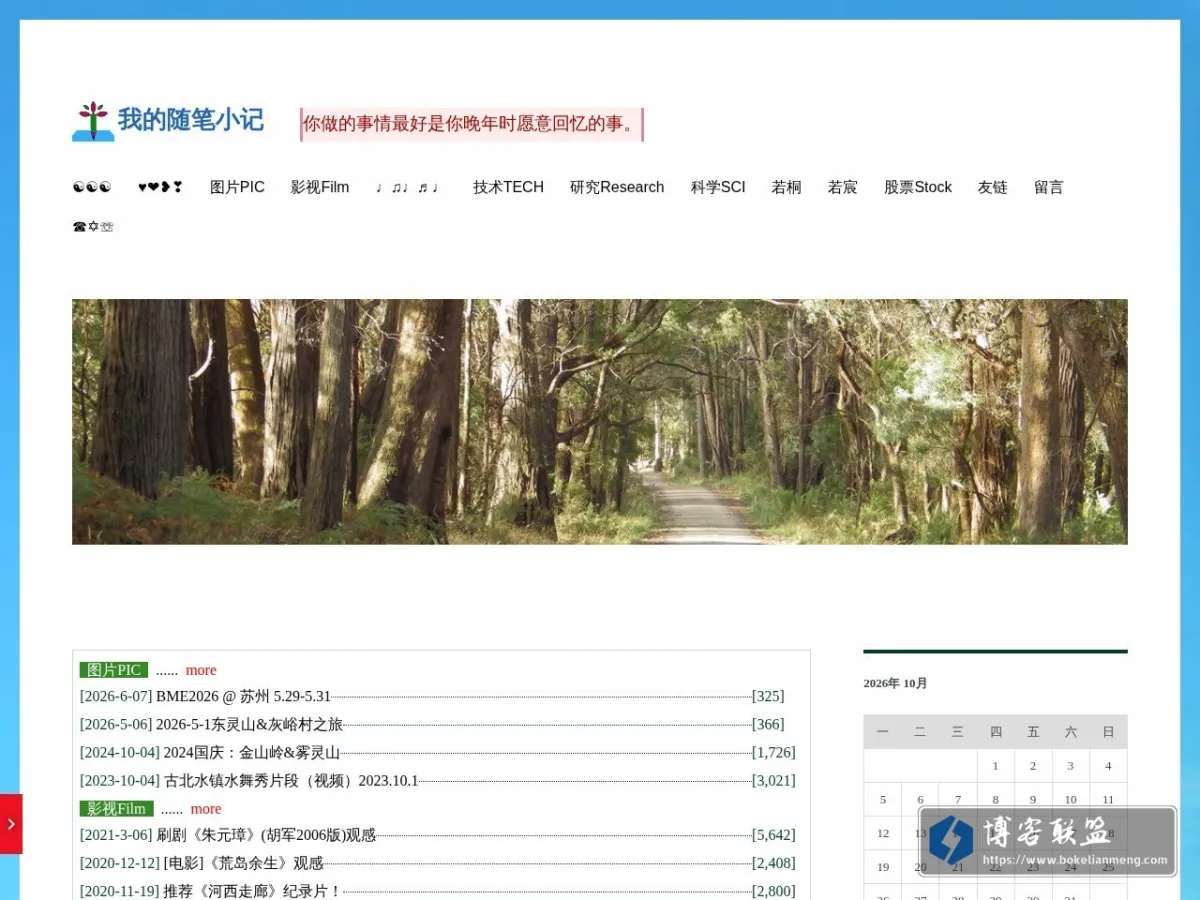1200x900 pixels.
Task: Expand the red side panel arrow
Action: pos(11,824)
